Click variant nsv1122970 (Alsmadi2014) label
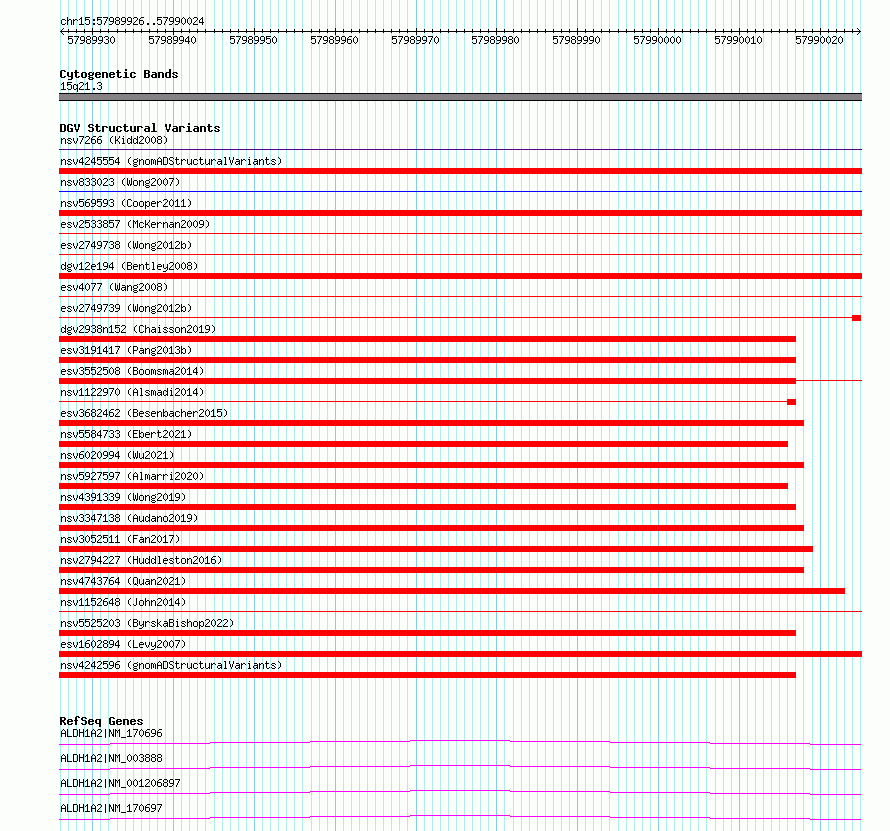The image size is (890, 831). 132,392
